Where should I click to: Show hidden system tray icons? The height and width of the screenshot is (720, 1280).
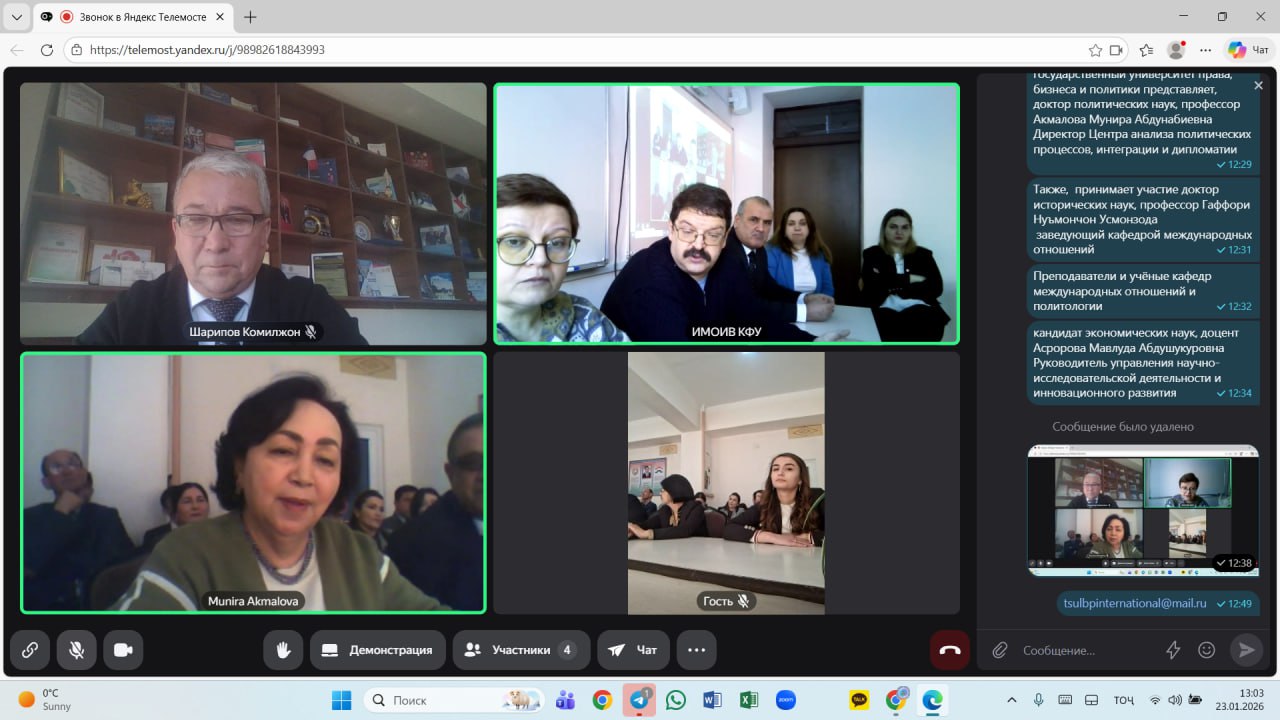[1011, 700]
